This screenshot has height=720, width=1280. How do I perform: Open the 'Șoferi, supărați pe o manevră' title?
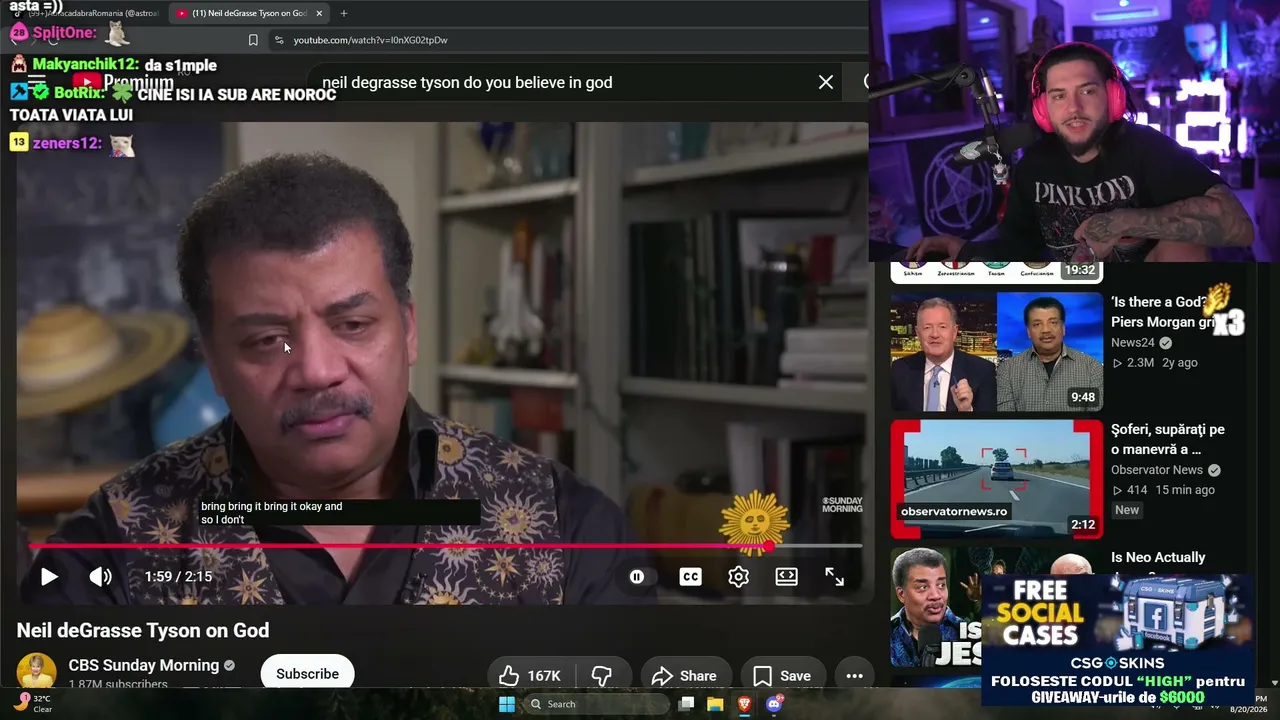tap(1167, 439)
